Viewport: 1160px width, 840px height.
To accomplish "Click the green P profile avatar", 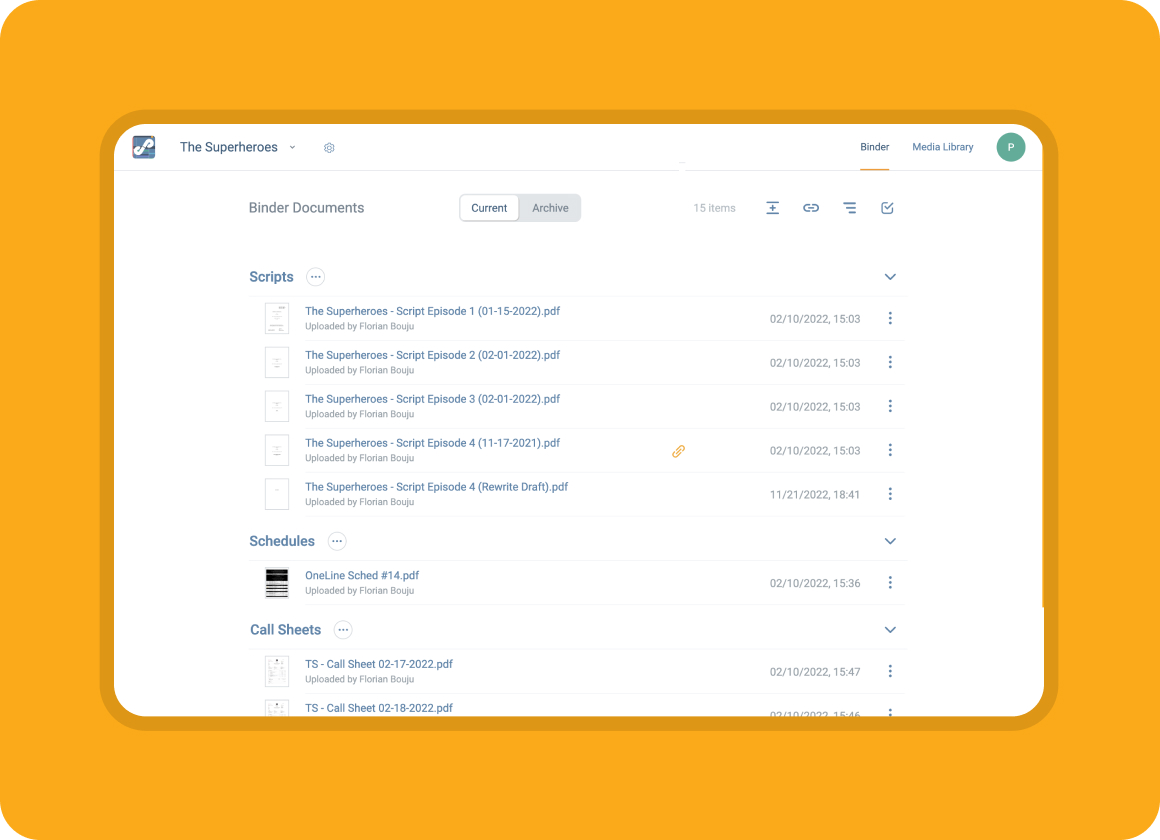I will click(1010, 147).
